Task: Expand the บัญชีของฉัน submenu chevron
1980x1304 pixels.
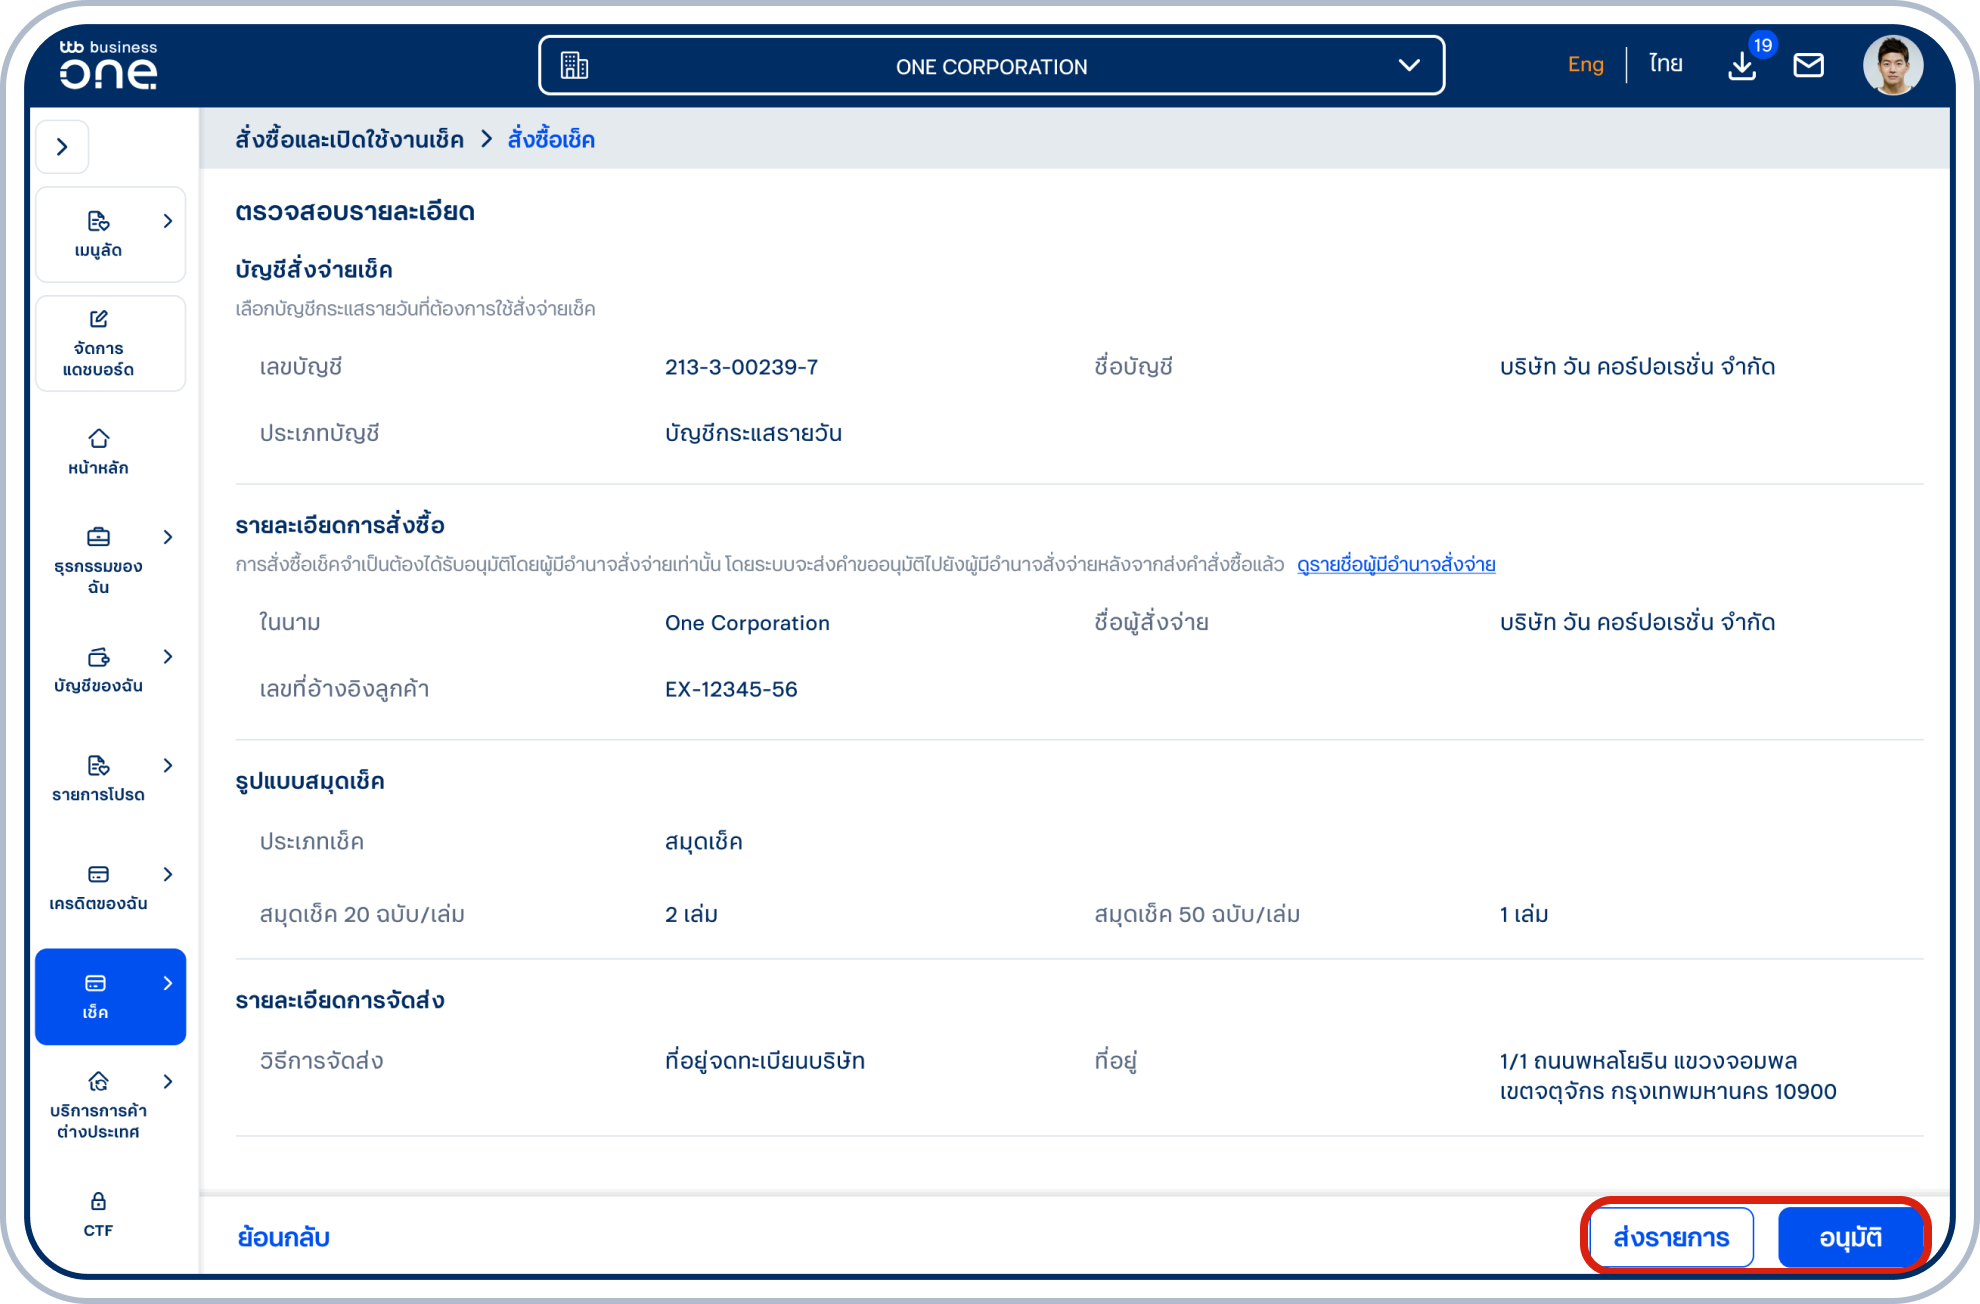Action: point(168,656)
